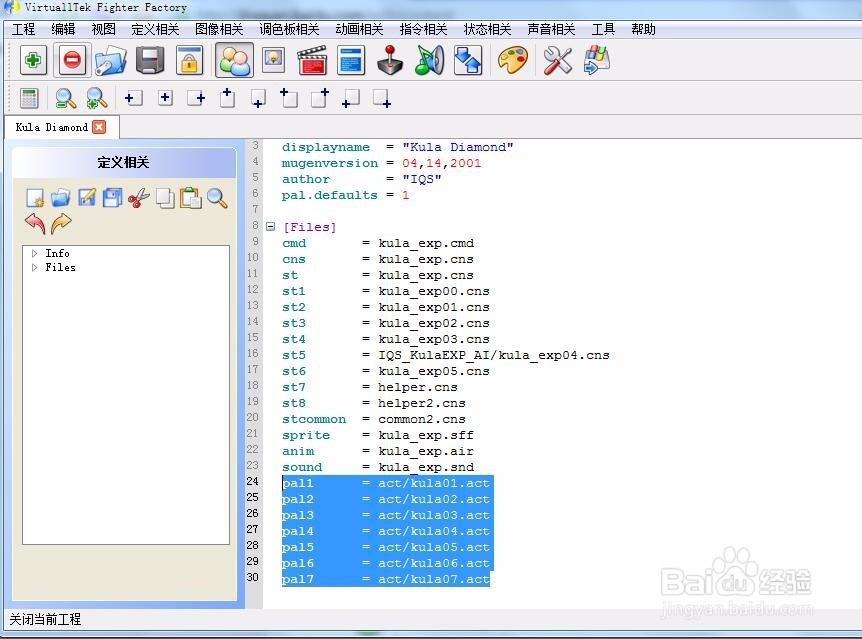
Task: Collapse the [Files] section fold marker
Action: click(x=270, y=227)
